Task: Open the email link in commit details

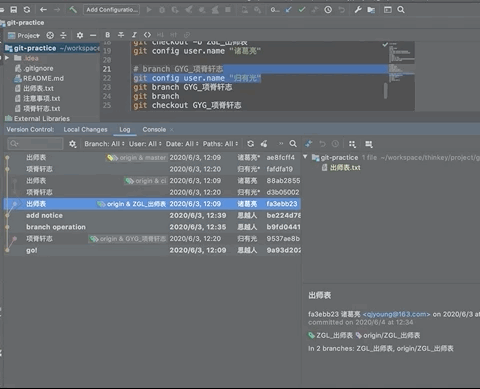Action: (396, 314)
